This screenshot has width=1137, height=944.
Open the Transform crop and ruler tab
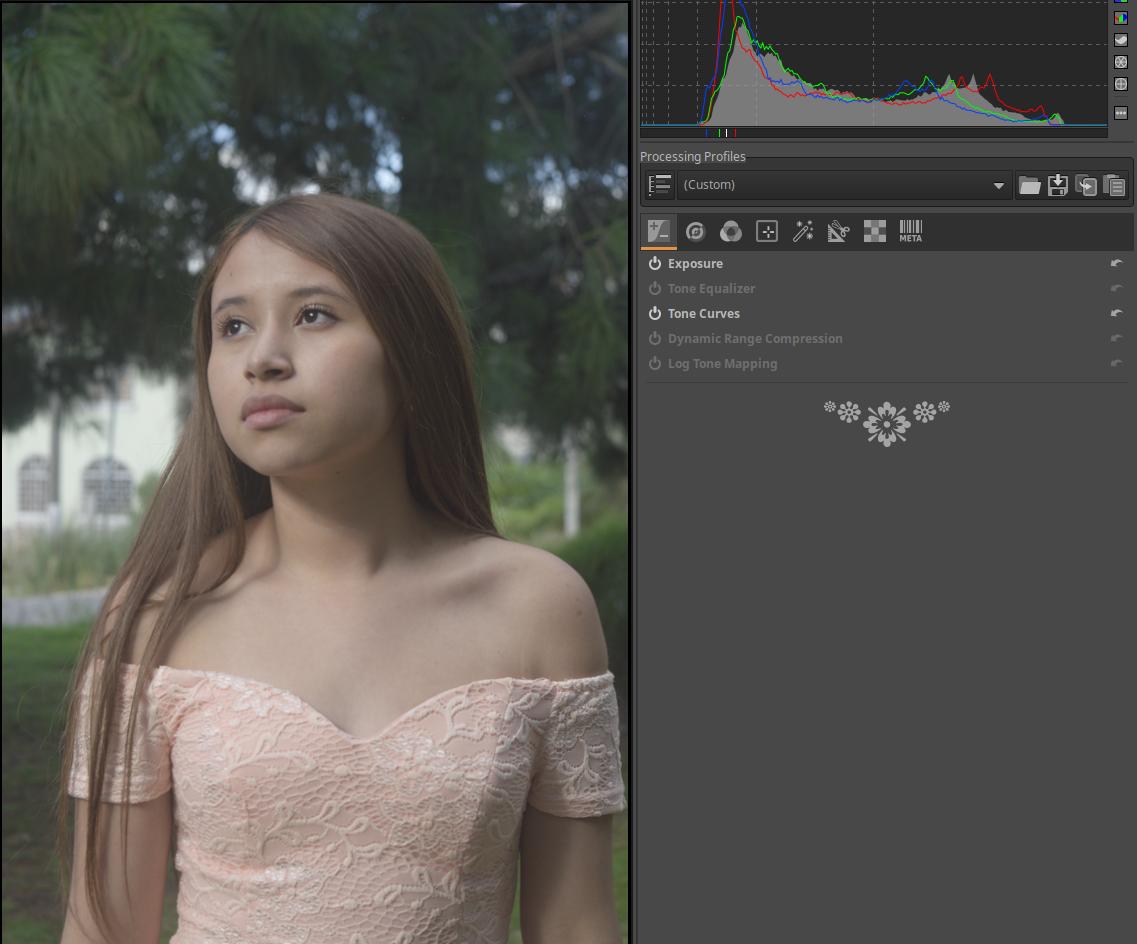tap(838, 232)
